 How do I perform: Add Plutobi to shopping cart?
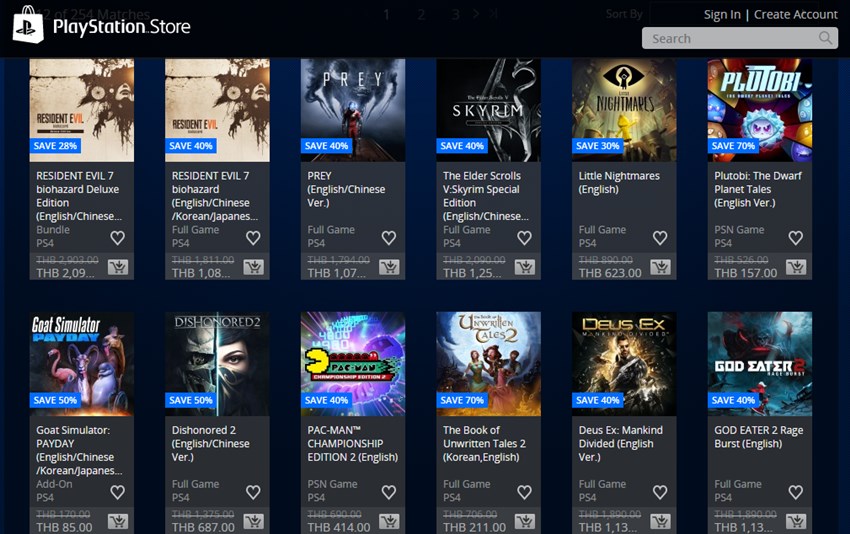tap(795, 267)
